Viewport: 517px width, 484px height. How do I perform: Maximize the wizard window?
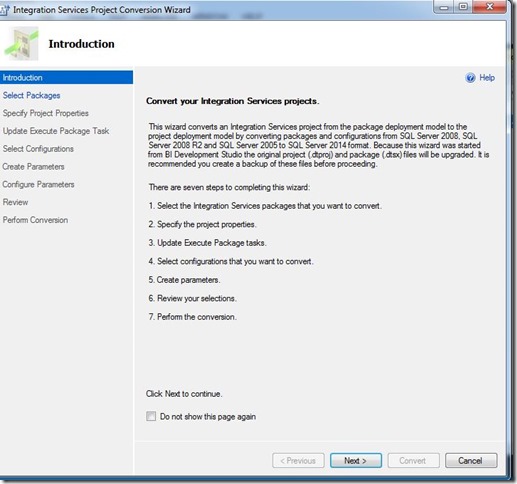pyautogui.click(x=463, y=7)
